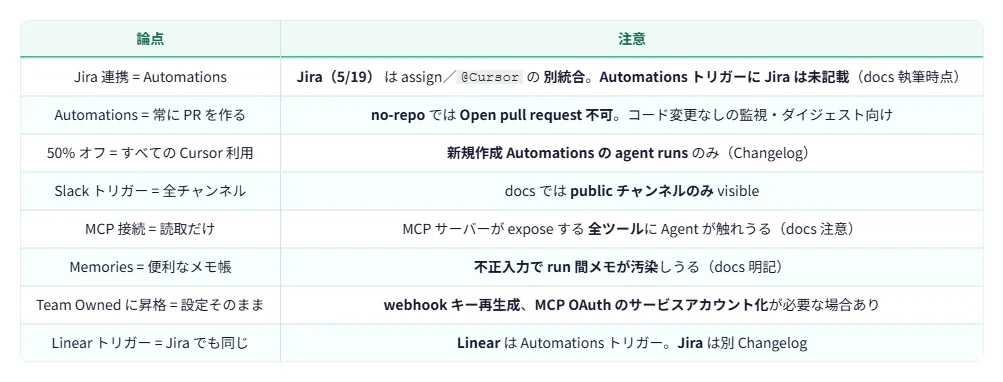The image size is (1003, 382).
Task: Select 'Automations = 常に PR を作る' cell
Action: (x=150, y=115)
